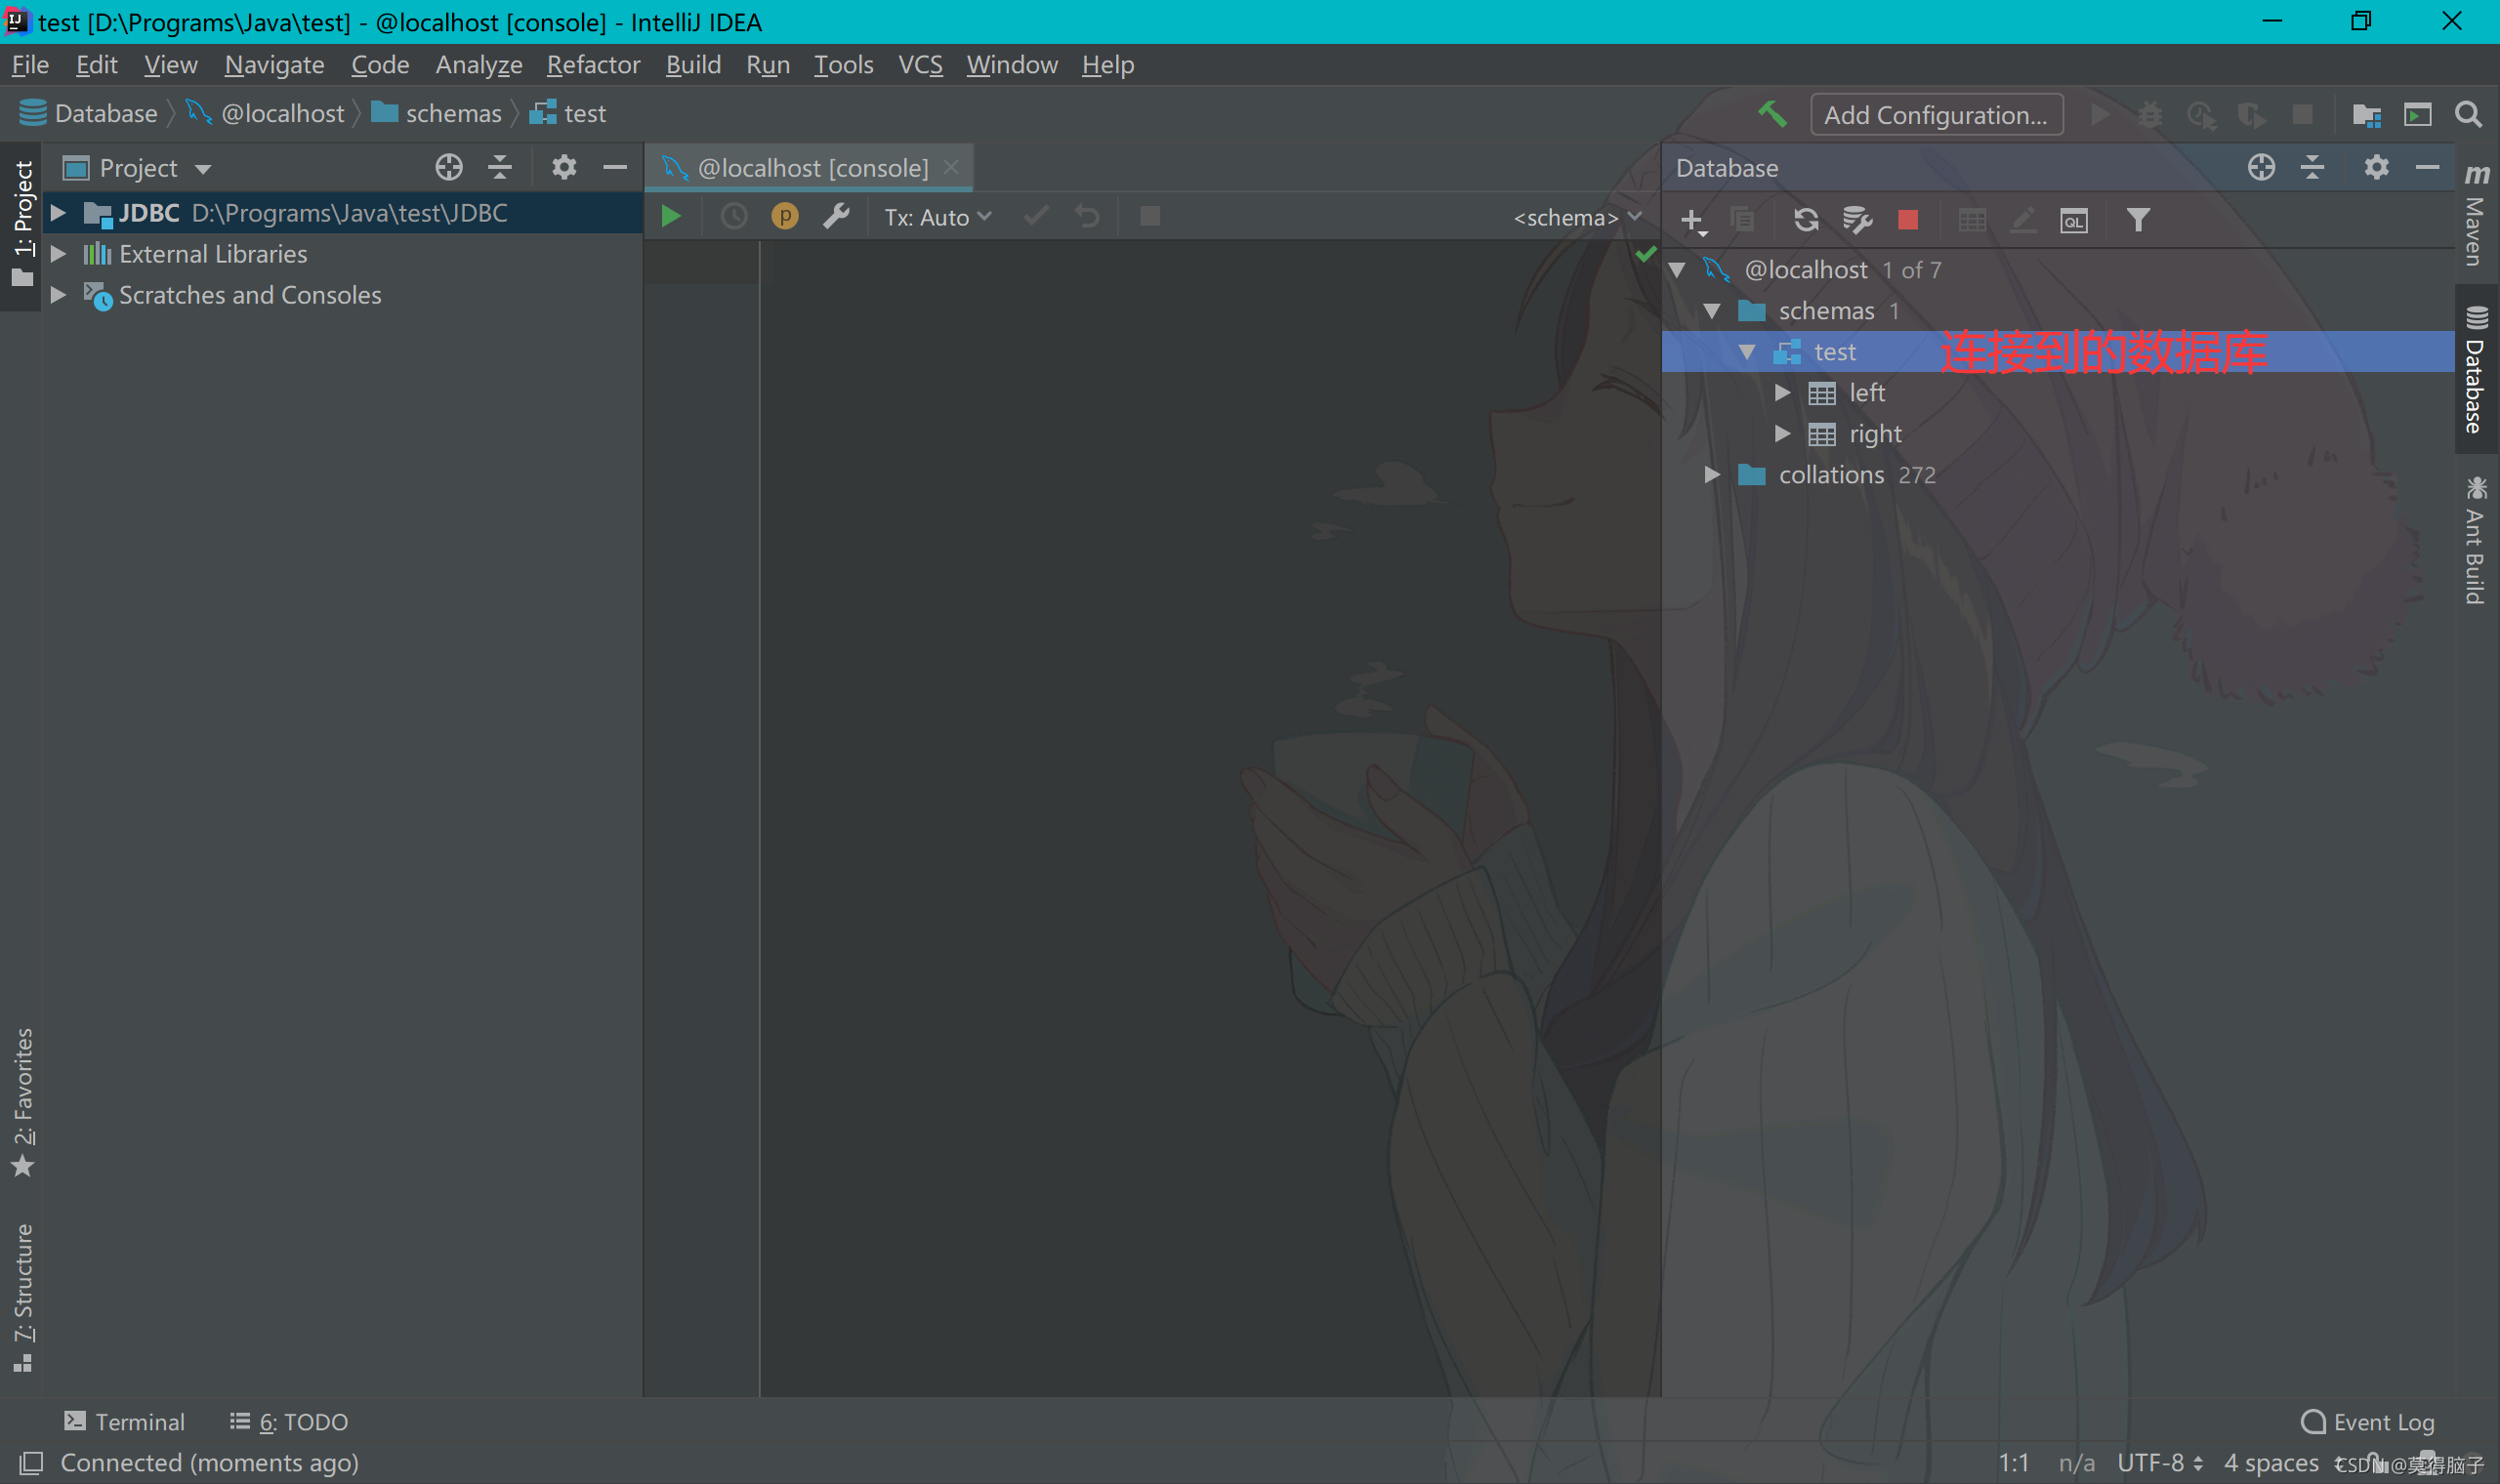Screen dimensions: 2500x1484
Task: Open query console QL icon
Action: pyautogui.click(x=2074, y=220)
